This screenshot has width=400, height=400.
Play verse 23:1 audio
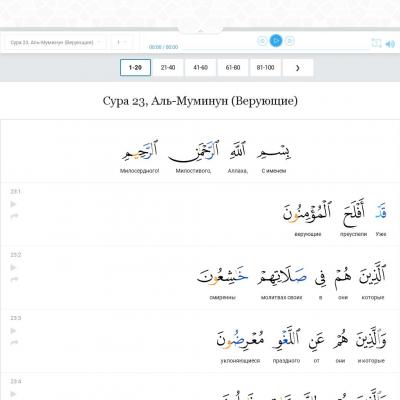[x=13, y=204]
